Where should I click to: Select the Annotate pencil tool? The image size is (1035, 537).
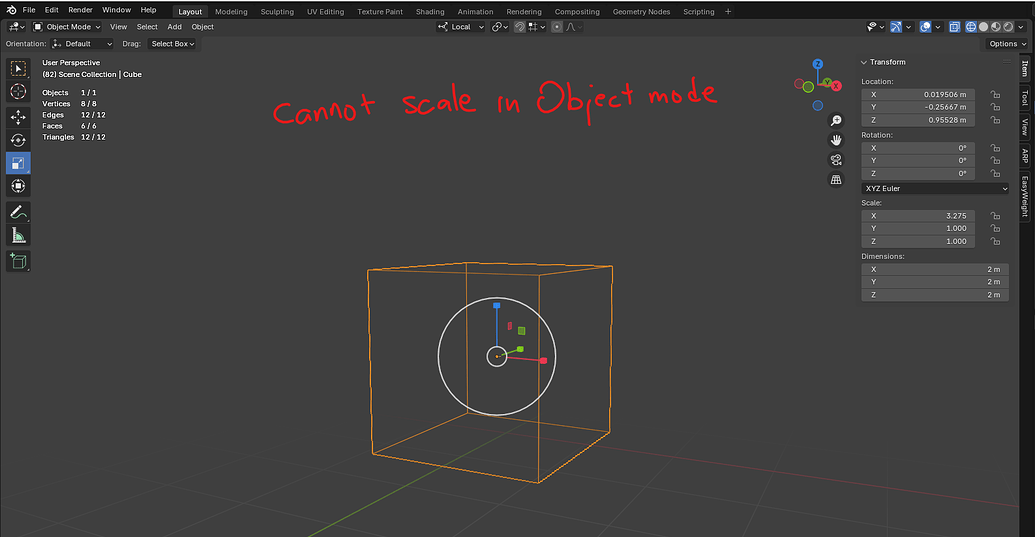[x=18, y=212]
